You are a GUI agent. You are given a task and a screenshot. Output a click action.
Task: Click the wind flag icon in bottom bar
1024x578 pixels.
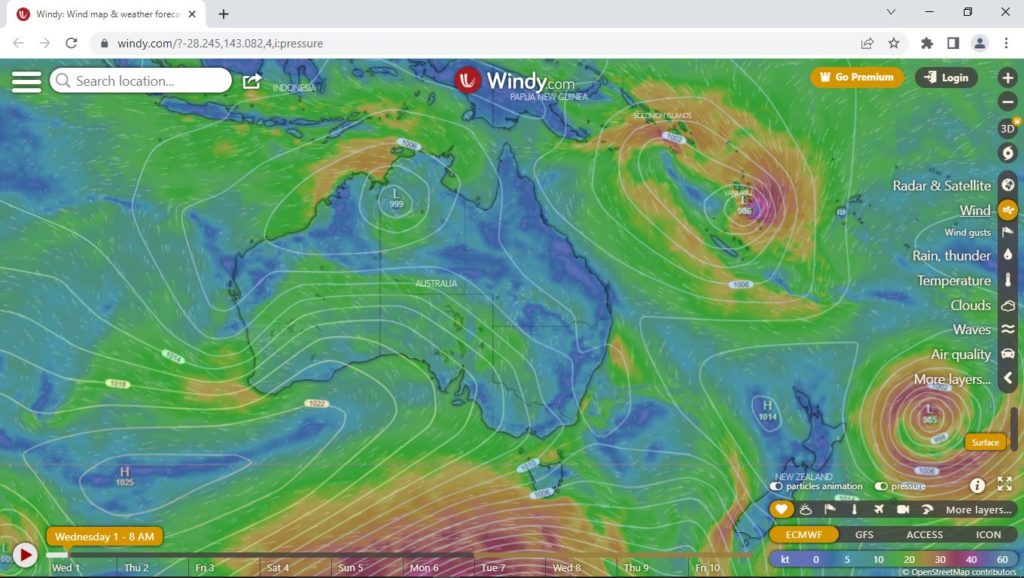coord(829,509)
